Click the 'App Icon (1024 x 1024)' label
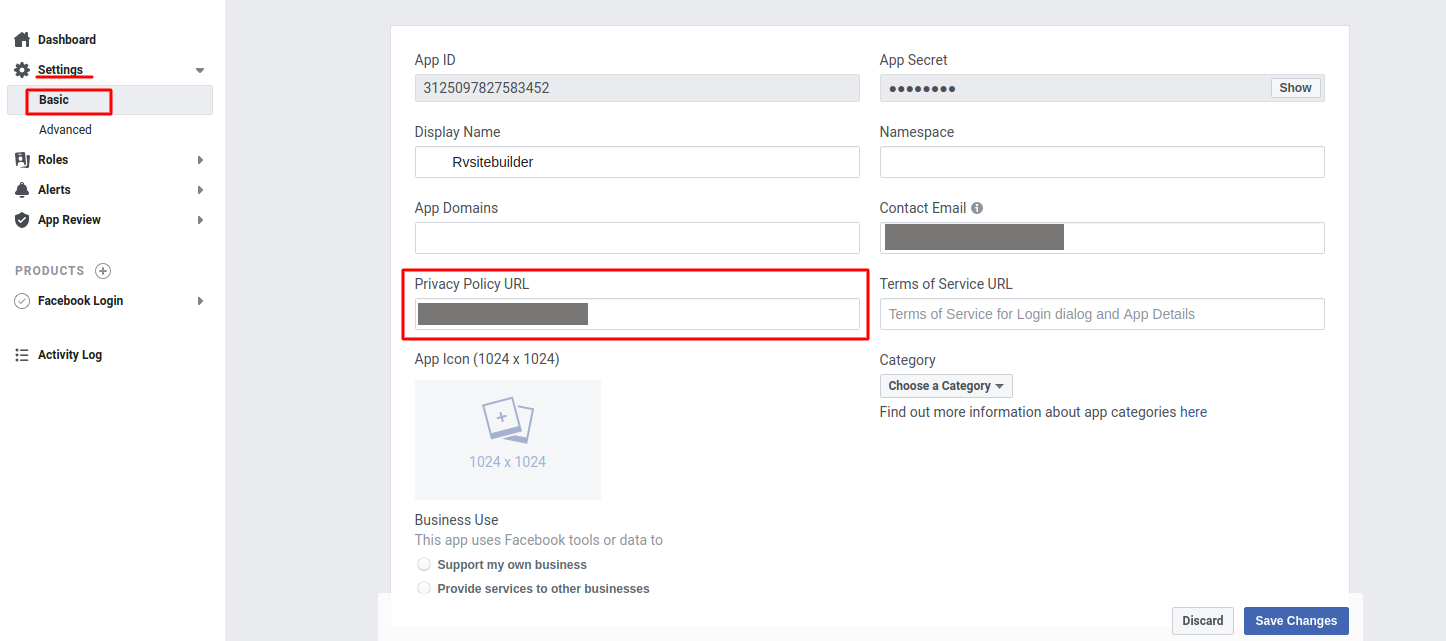This screenshot has height=641, width=1446. (x=487, y=359)
